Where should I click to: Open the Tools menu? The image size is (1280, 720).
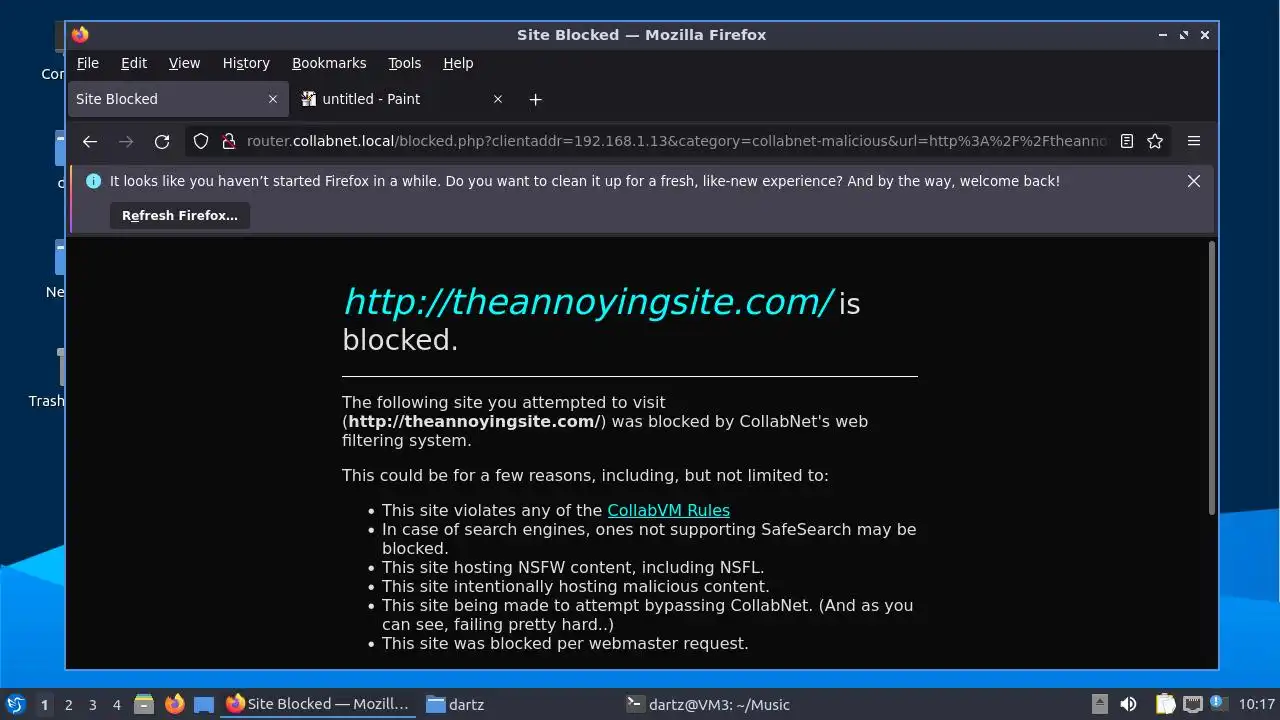404,63
